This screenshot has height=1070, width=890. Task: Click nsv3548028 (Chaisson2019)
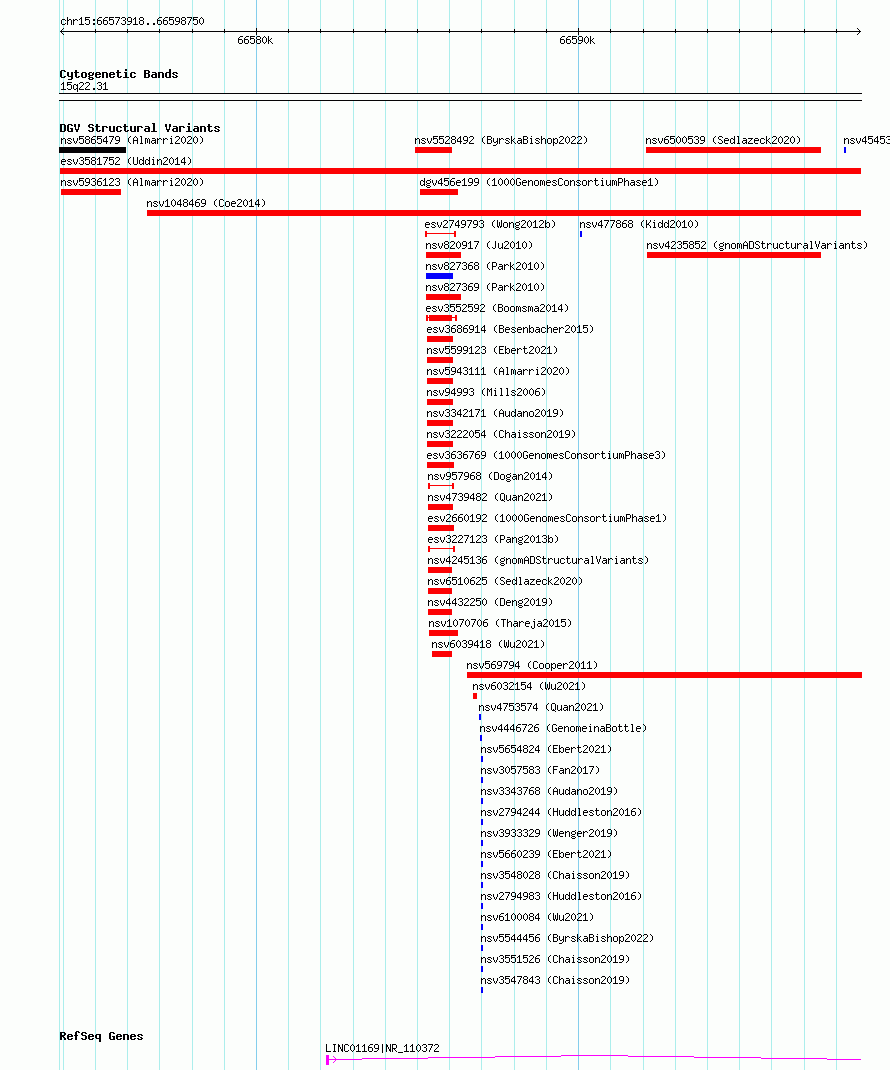[x=555, y=876]
